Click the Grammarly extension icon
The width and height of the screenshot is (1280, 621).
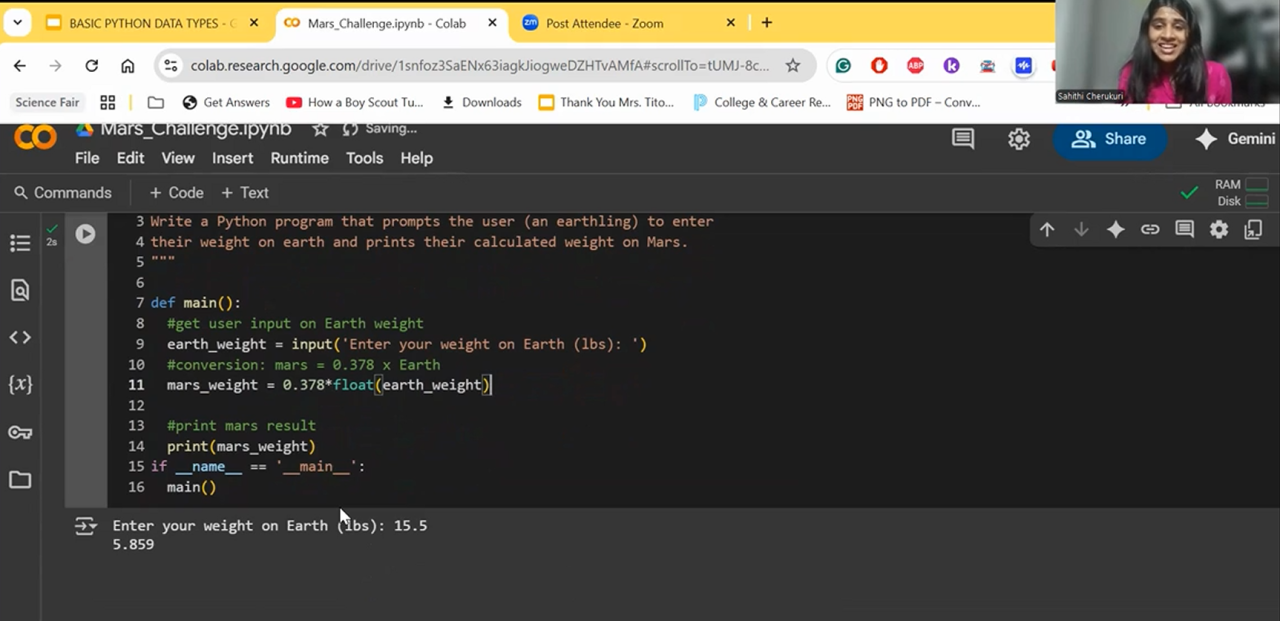843,66
